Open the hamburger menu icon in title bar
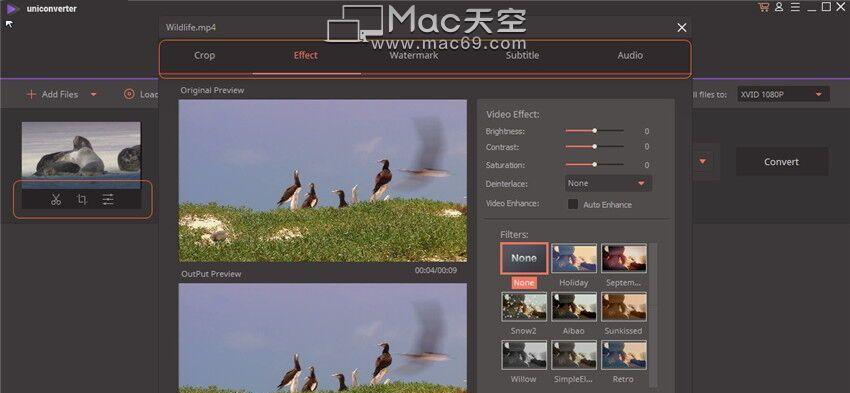 [795, 7]
